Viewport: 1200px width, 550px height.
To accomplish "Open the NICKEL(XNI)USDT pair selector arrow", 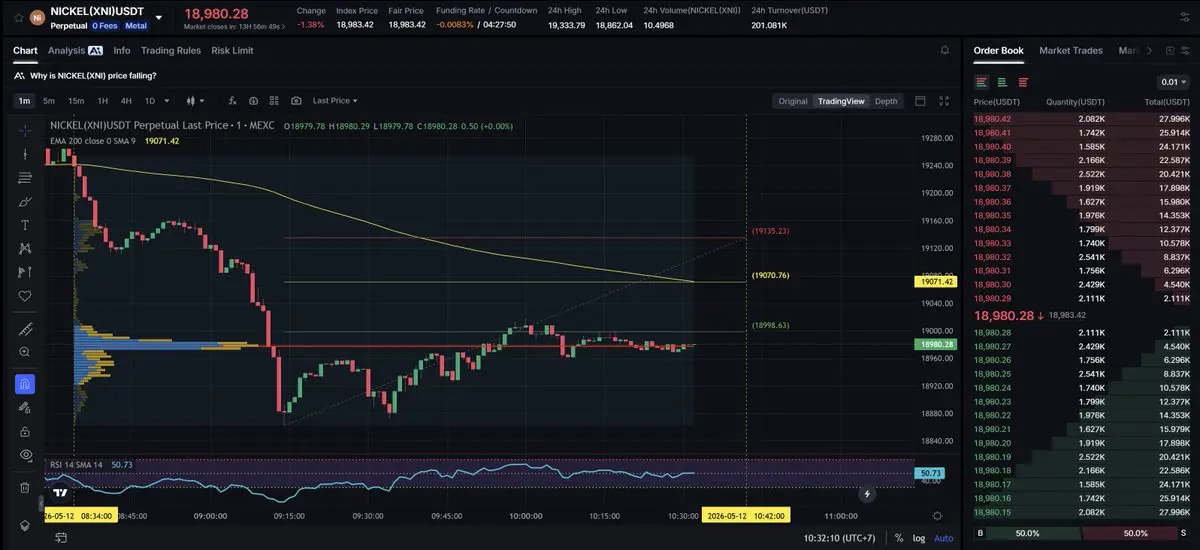I will tap(158, 17).
